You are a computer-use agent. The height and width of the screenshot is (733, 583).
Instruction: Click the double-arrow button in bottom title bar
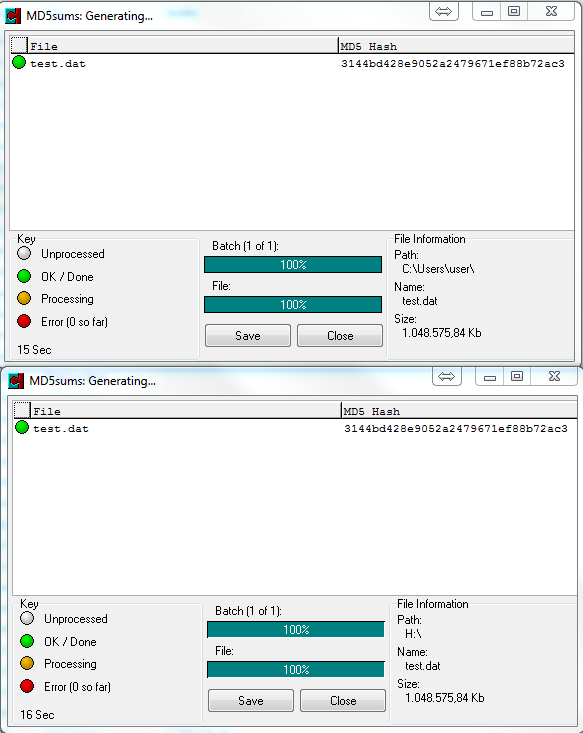pos(447,376)
